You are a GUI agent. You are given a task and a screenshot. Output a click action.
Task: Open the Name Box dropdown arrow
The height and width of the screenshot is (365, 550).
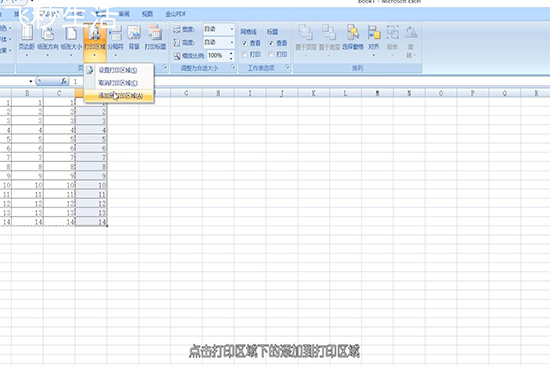click(x=31, y=81)
